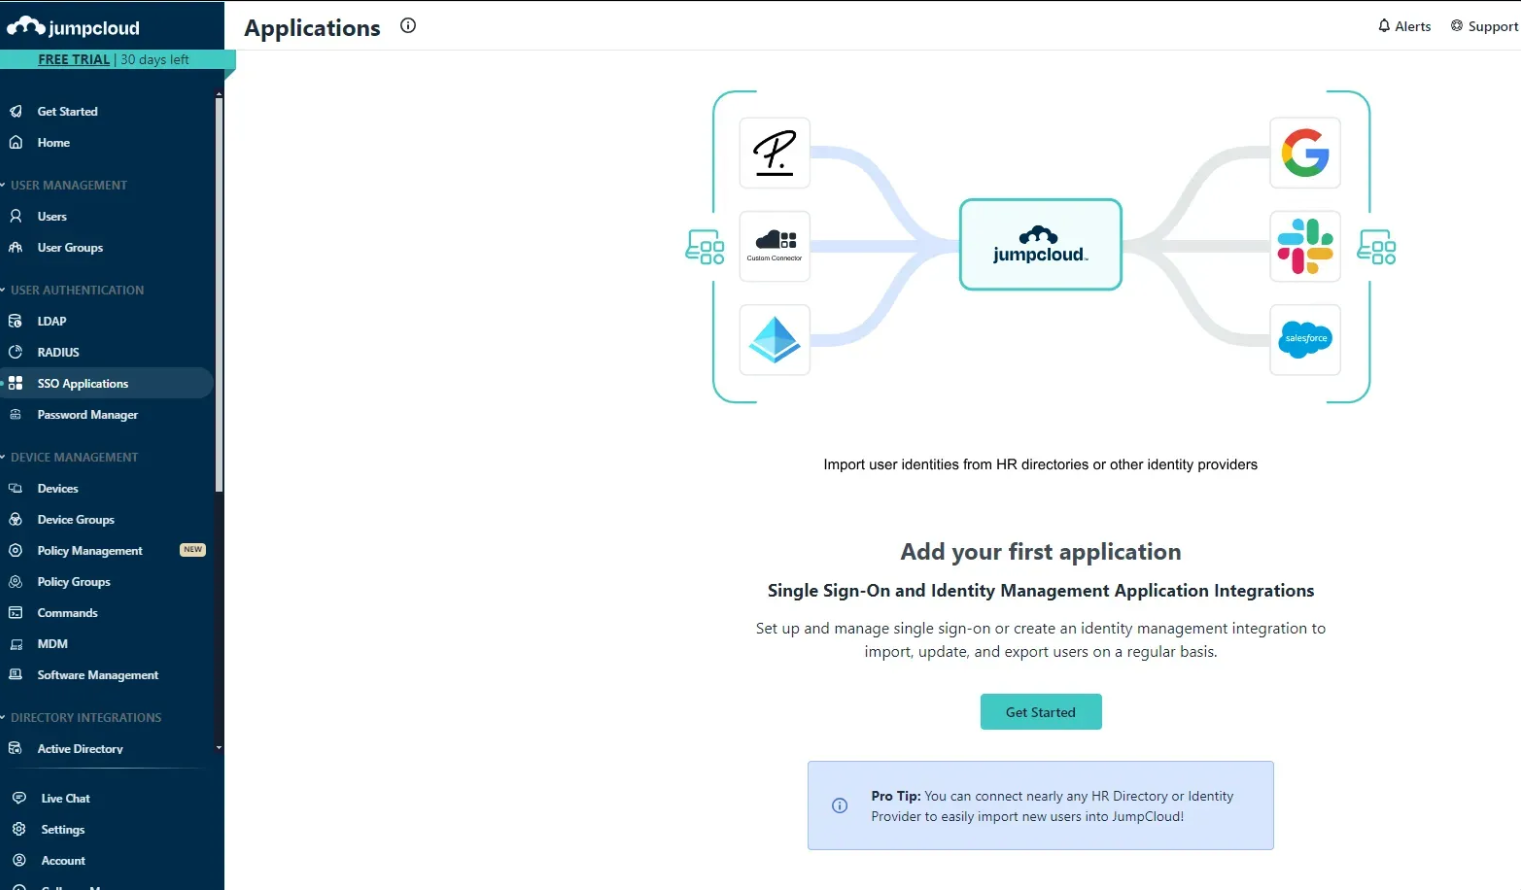Image resolution: width=1521 pixels, height=890 pixels.
Task: Click the Slack logo tile
Action: [x=1305, y=246]
